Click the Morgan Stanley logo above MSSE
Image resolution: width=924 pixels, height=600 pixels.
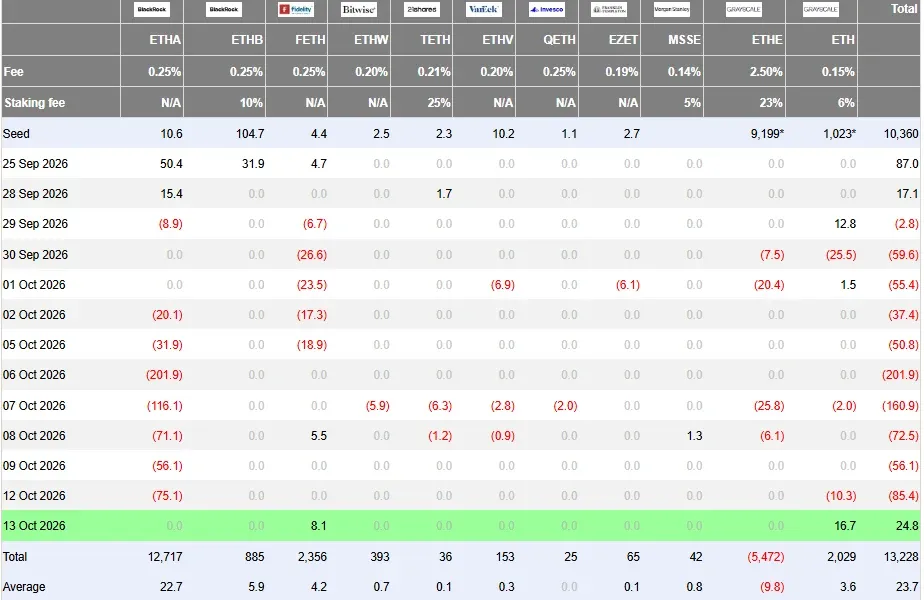672,9
